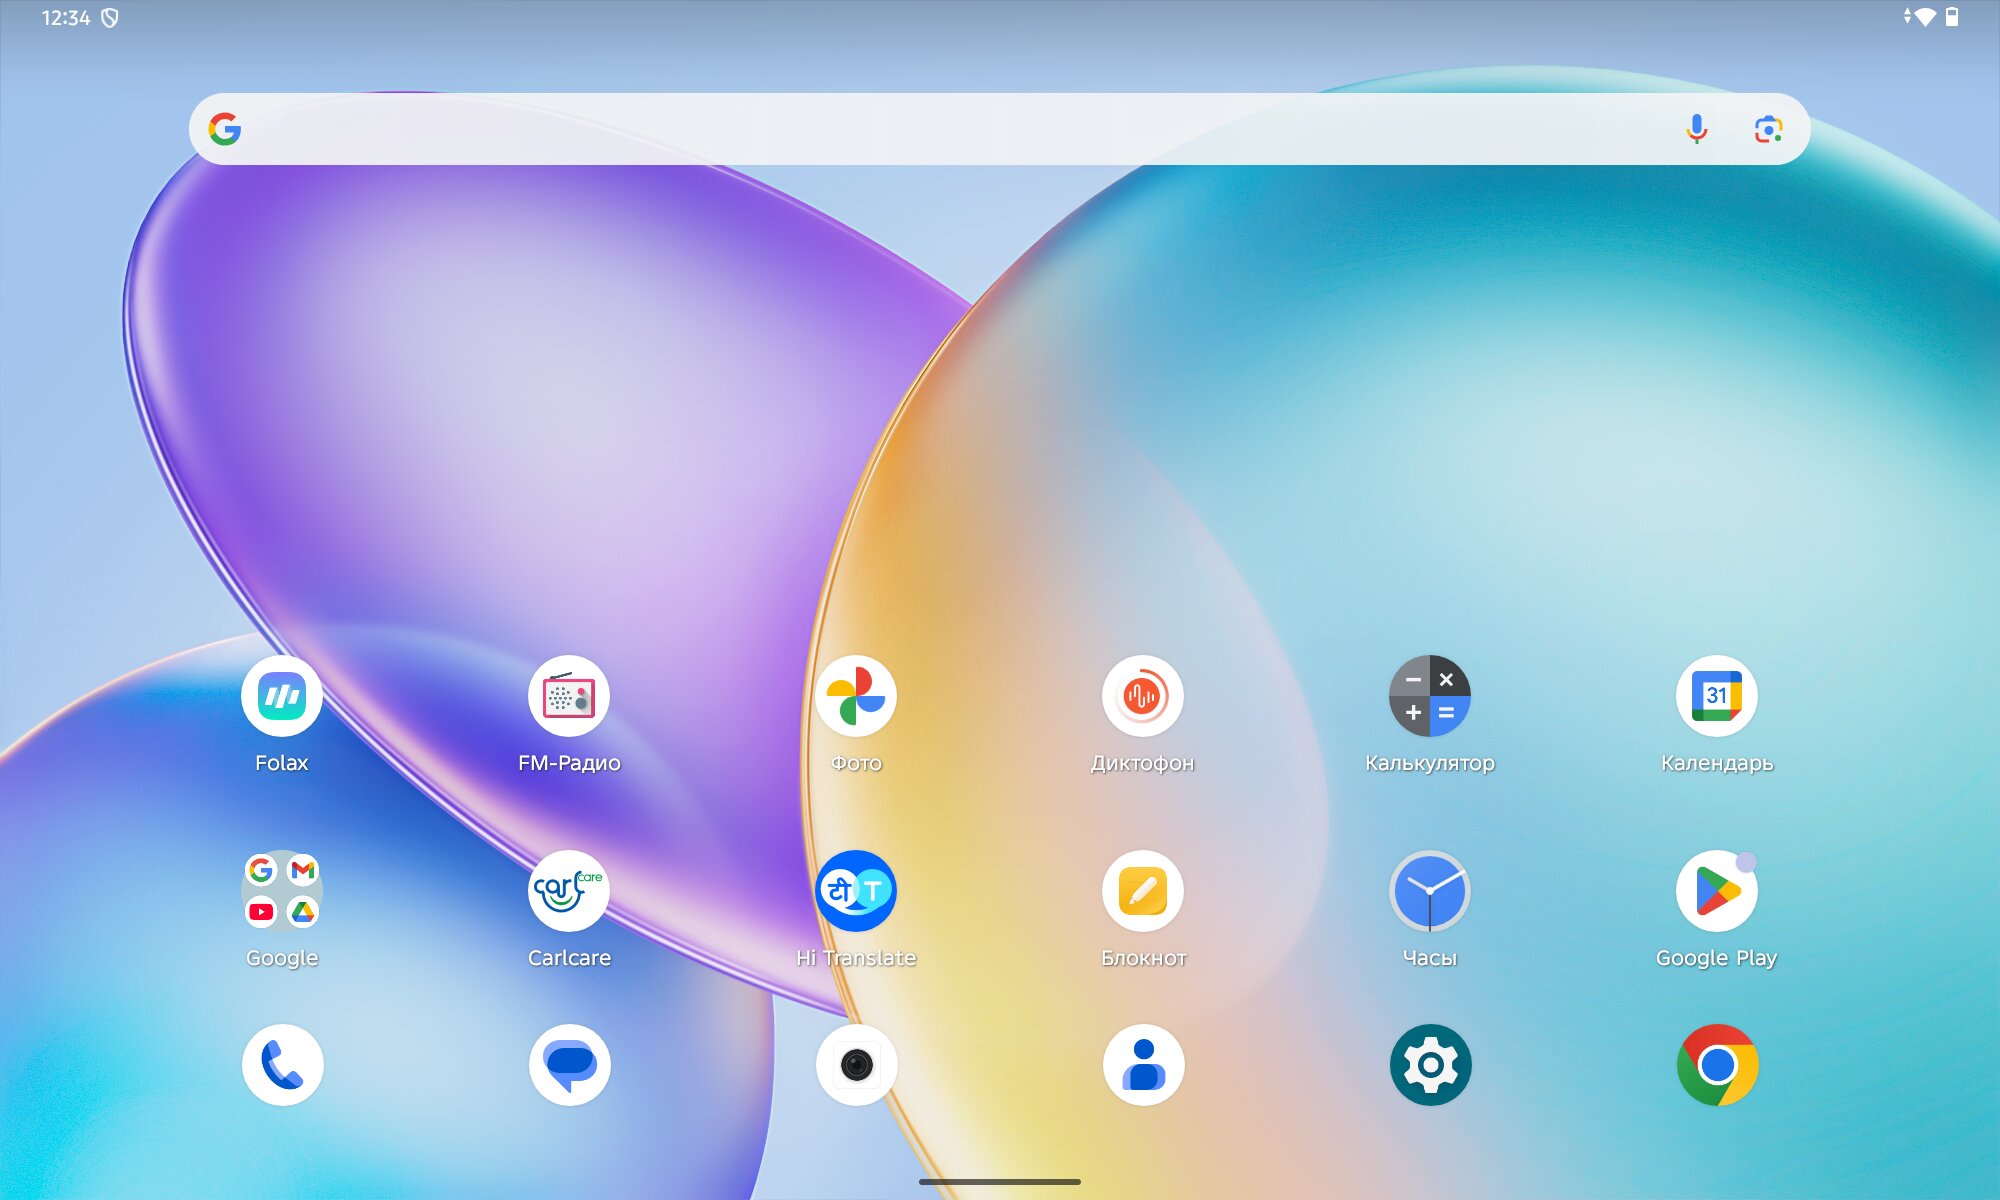Open Settings gear in dock
This screenshot has width=2000, height=1200.
tap(1431, 1065)
